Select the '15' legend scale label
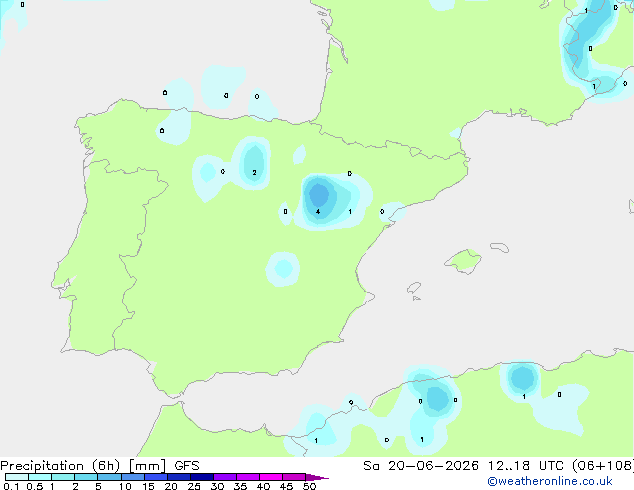 [148, 486]
